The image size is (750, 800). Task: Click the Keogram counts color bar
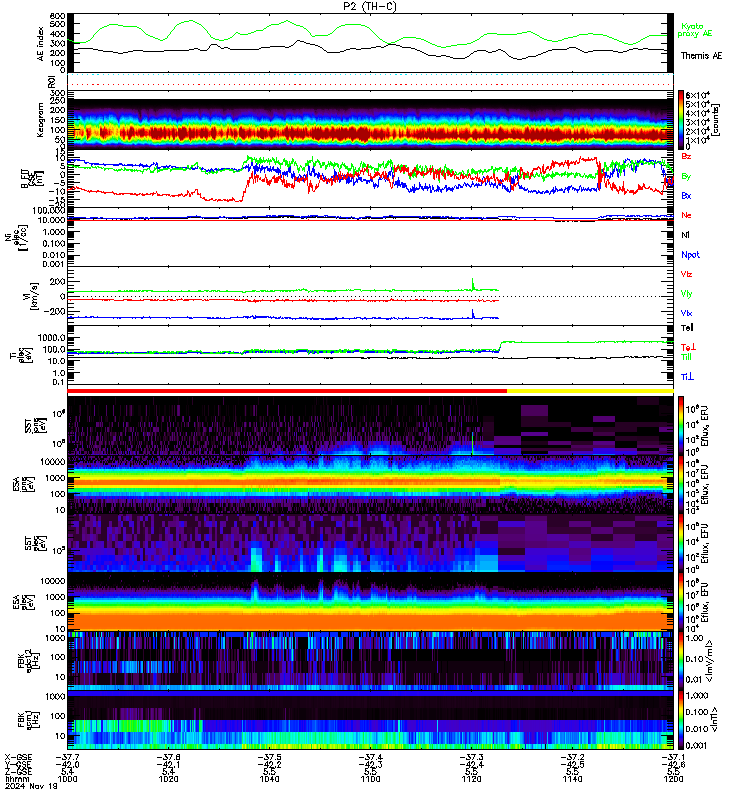pos(681,119)
